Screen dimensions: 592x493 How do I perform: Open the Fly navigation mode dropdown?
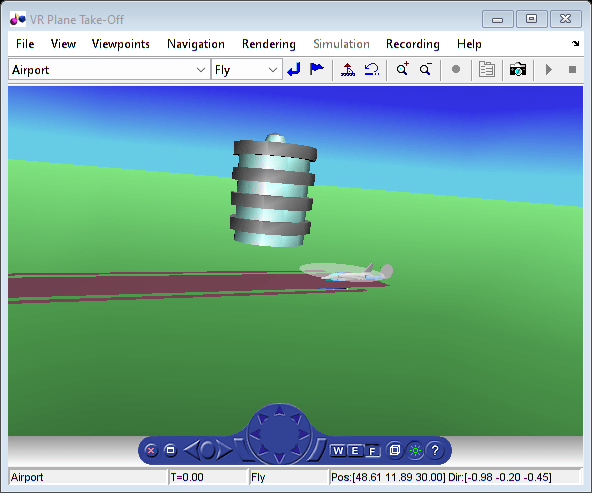pos(247,69)
